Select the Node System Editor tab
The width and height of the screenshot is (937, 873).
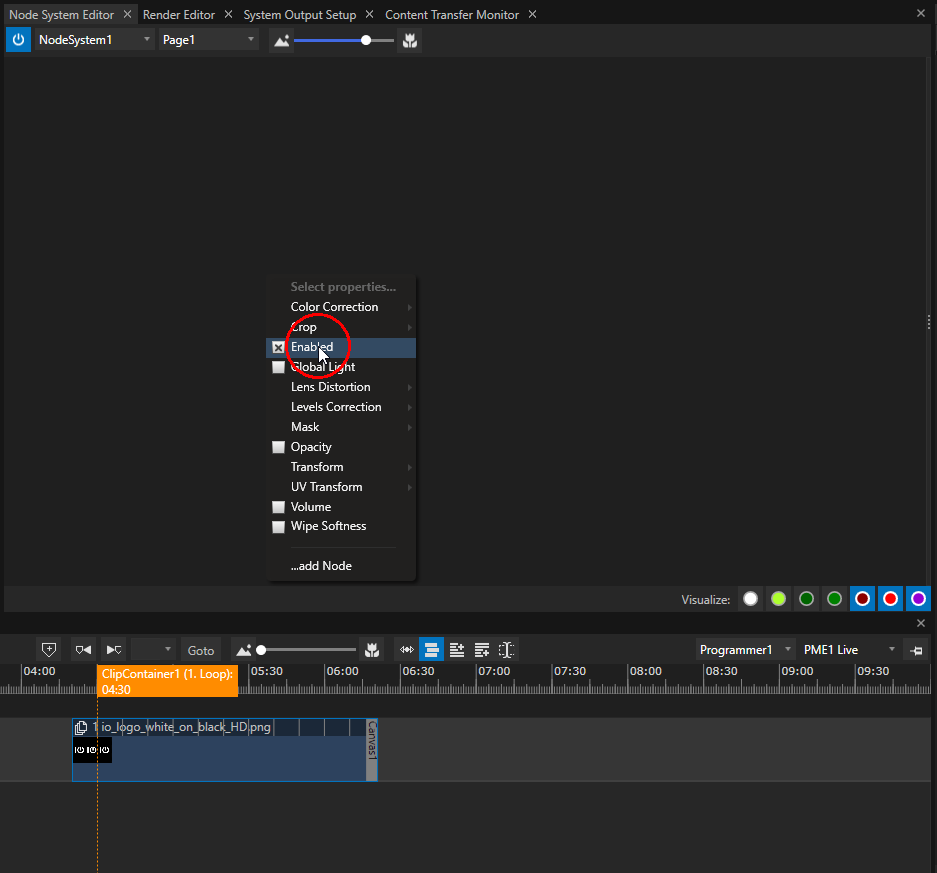(62, 15)
